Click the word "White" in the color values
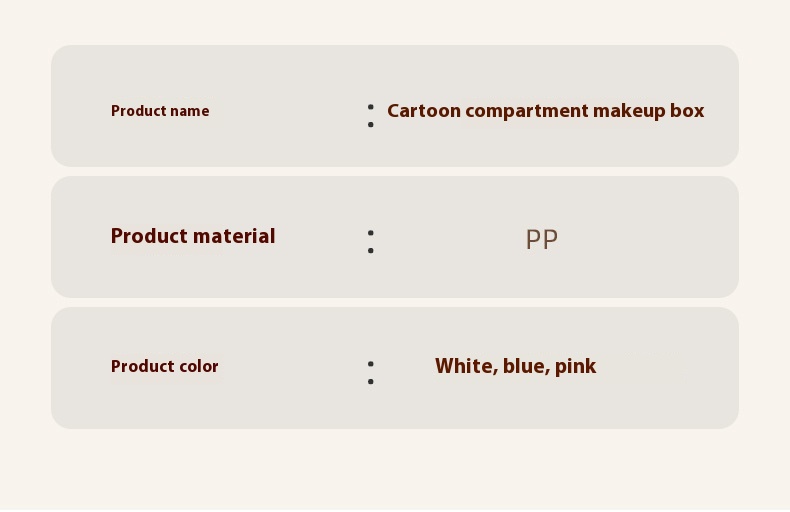 pos(465,366)
